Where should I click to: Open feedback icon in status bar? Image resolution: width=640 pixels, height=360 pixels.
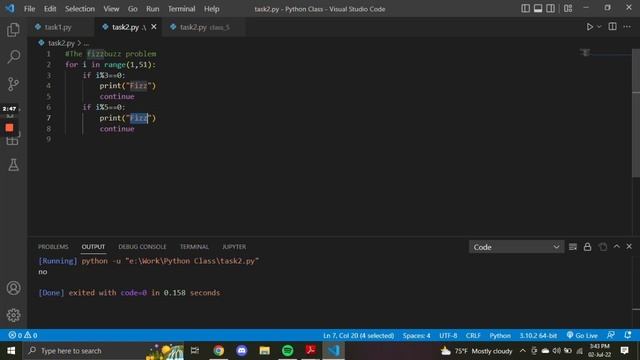pyautogui.click(x=611, y=335)
